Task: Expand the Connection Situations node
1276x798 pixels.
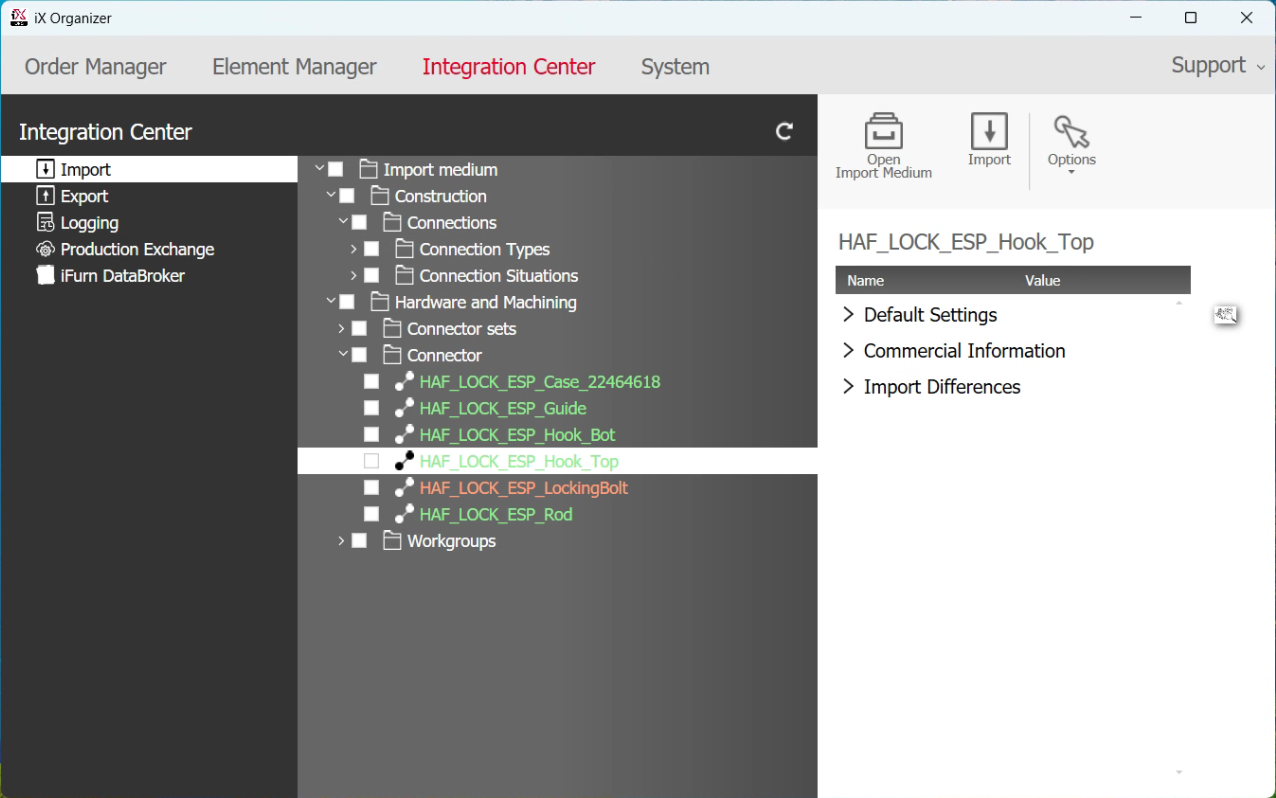Action: (x=354, y=275)
